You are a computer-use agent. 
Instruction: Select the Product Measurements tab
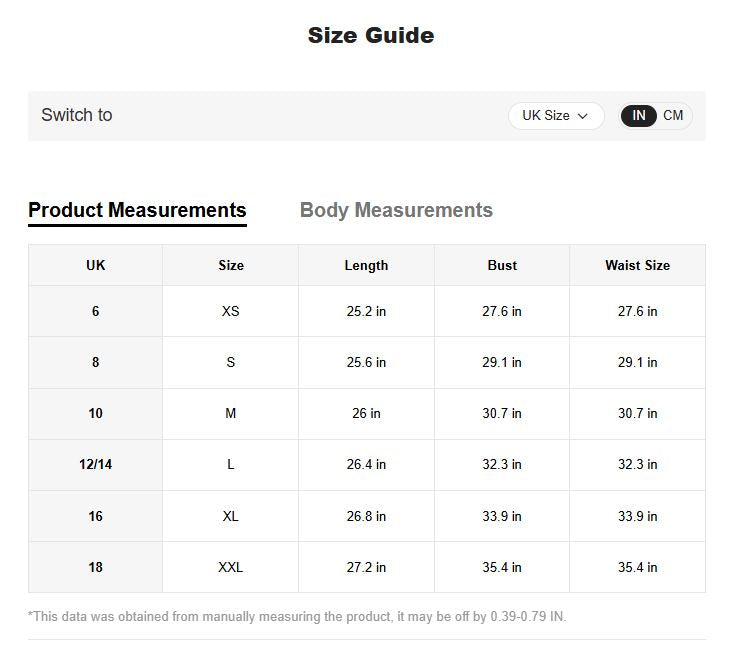pyautogui.click(x=137, y=210)
